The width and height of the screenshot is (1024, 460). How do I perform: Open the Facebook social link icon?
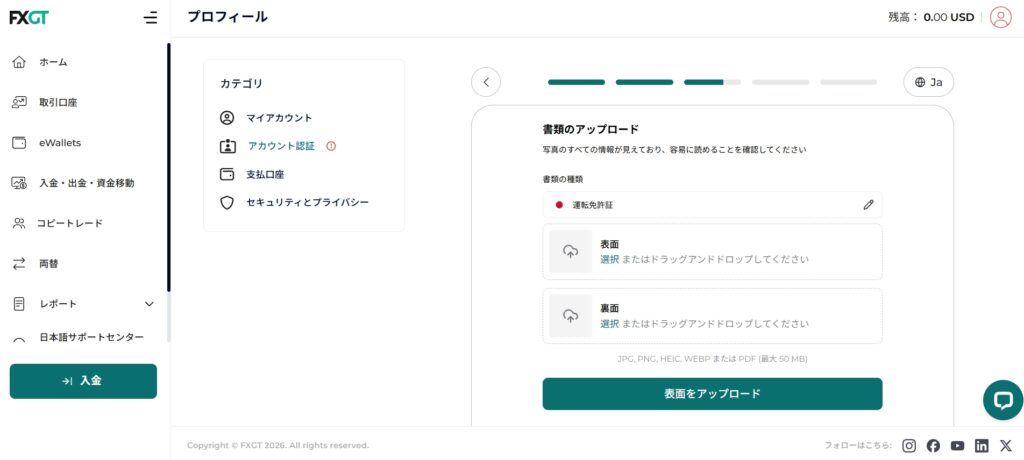click(x=933, y=446)
